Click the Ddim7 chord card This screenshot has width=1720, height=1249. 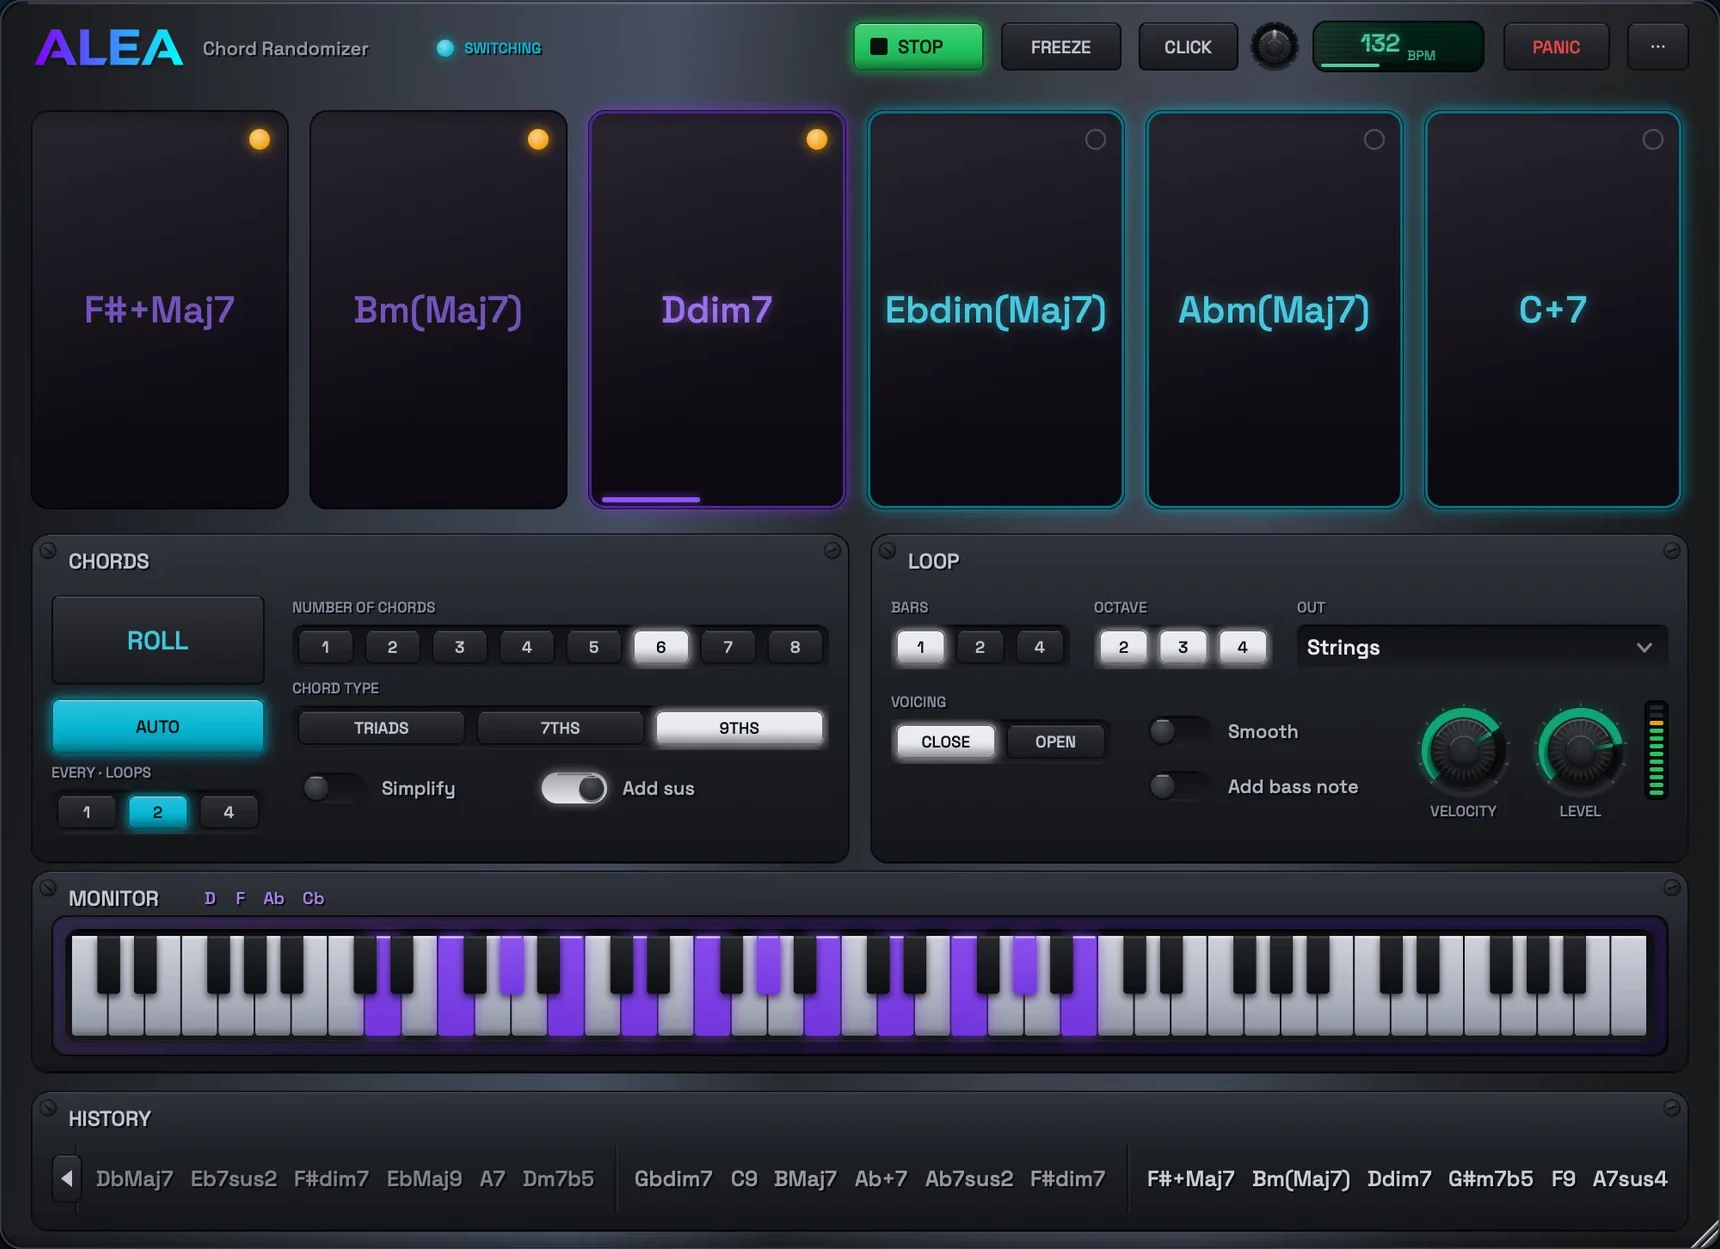click(x=717, y=310)
